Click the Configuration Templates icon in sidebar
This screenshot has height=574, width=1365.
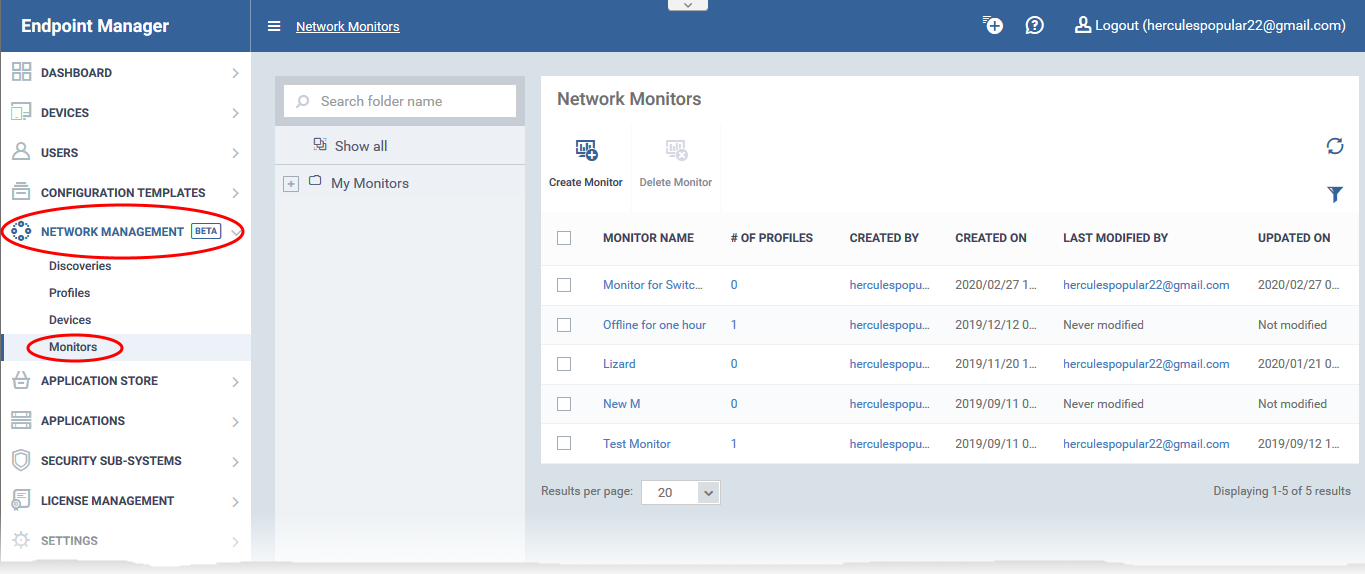21,192
